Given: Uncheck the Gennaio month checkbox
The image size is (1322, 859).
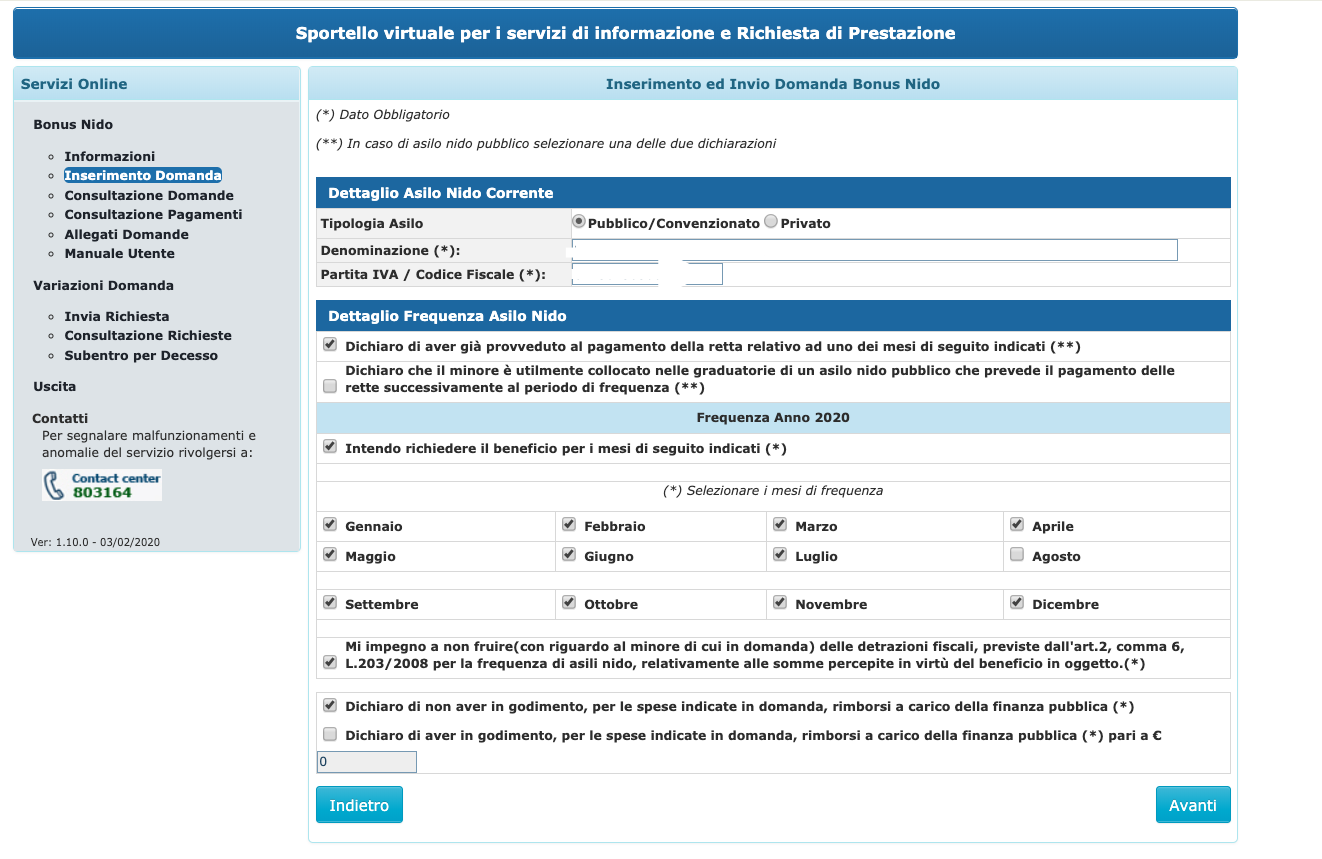Looking at the screenshot, I should pos(330,524).
